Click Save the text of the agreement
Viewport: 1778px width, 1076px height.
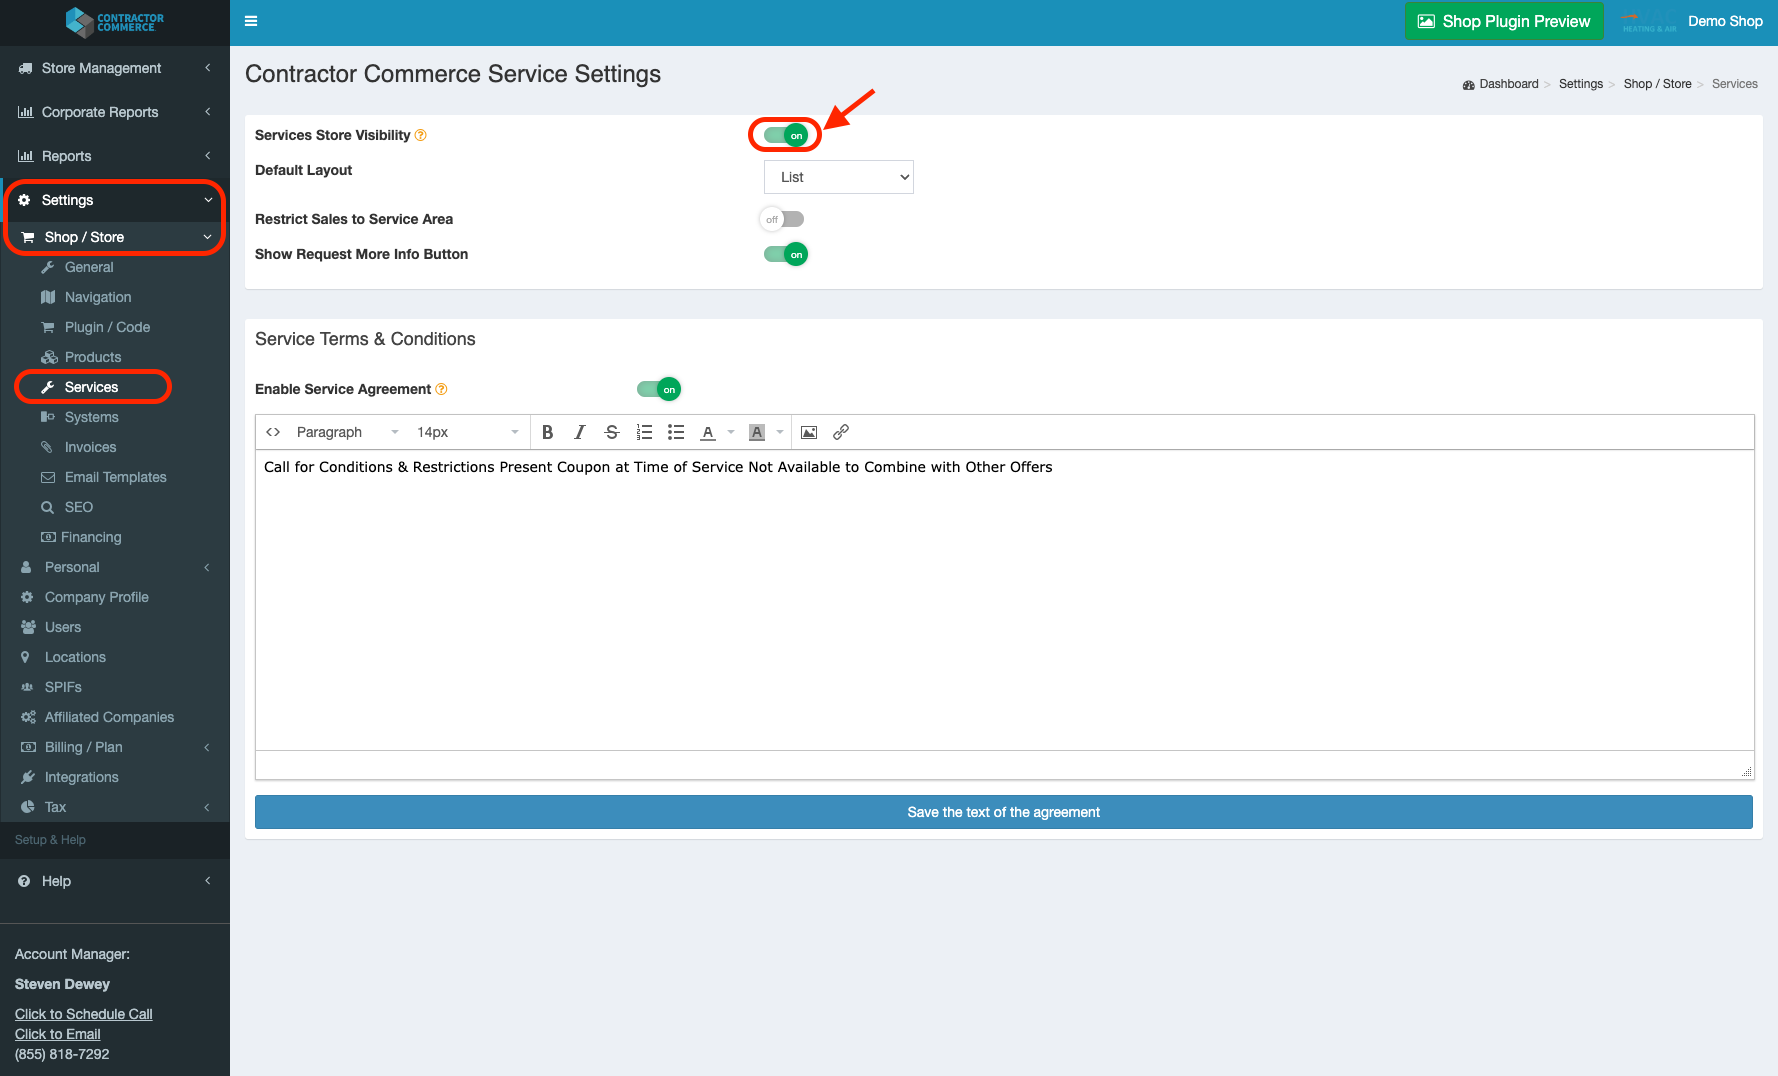tap(1003, 812)
